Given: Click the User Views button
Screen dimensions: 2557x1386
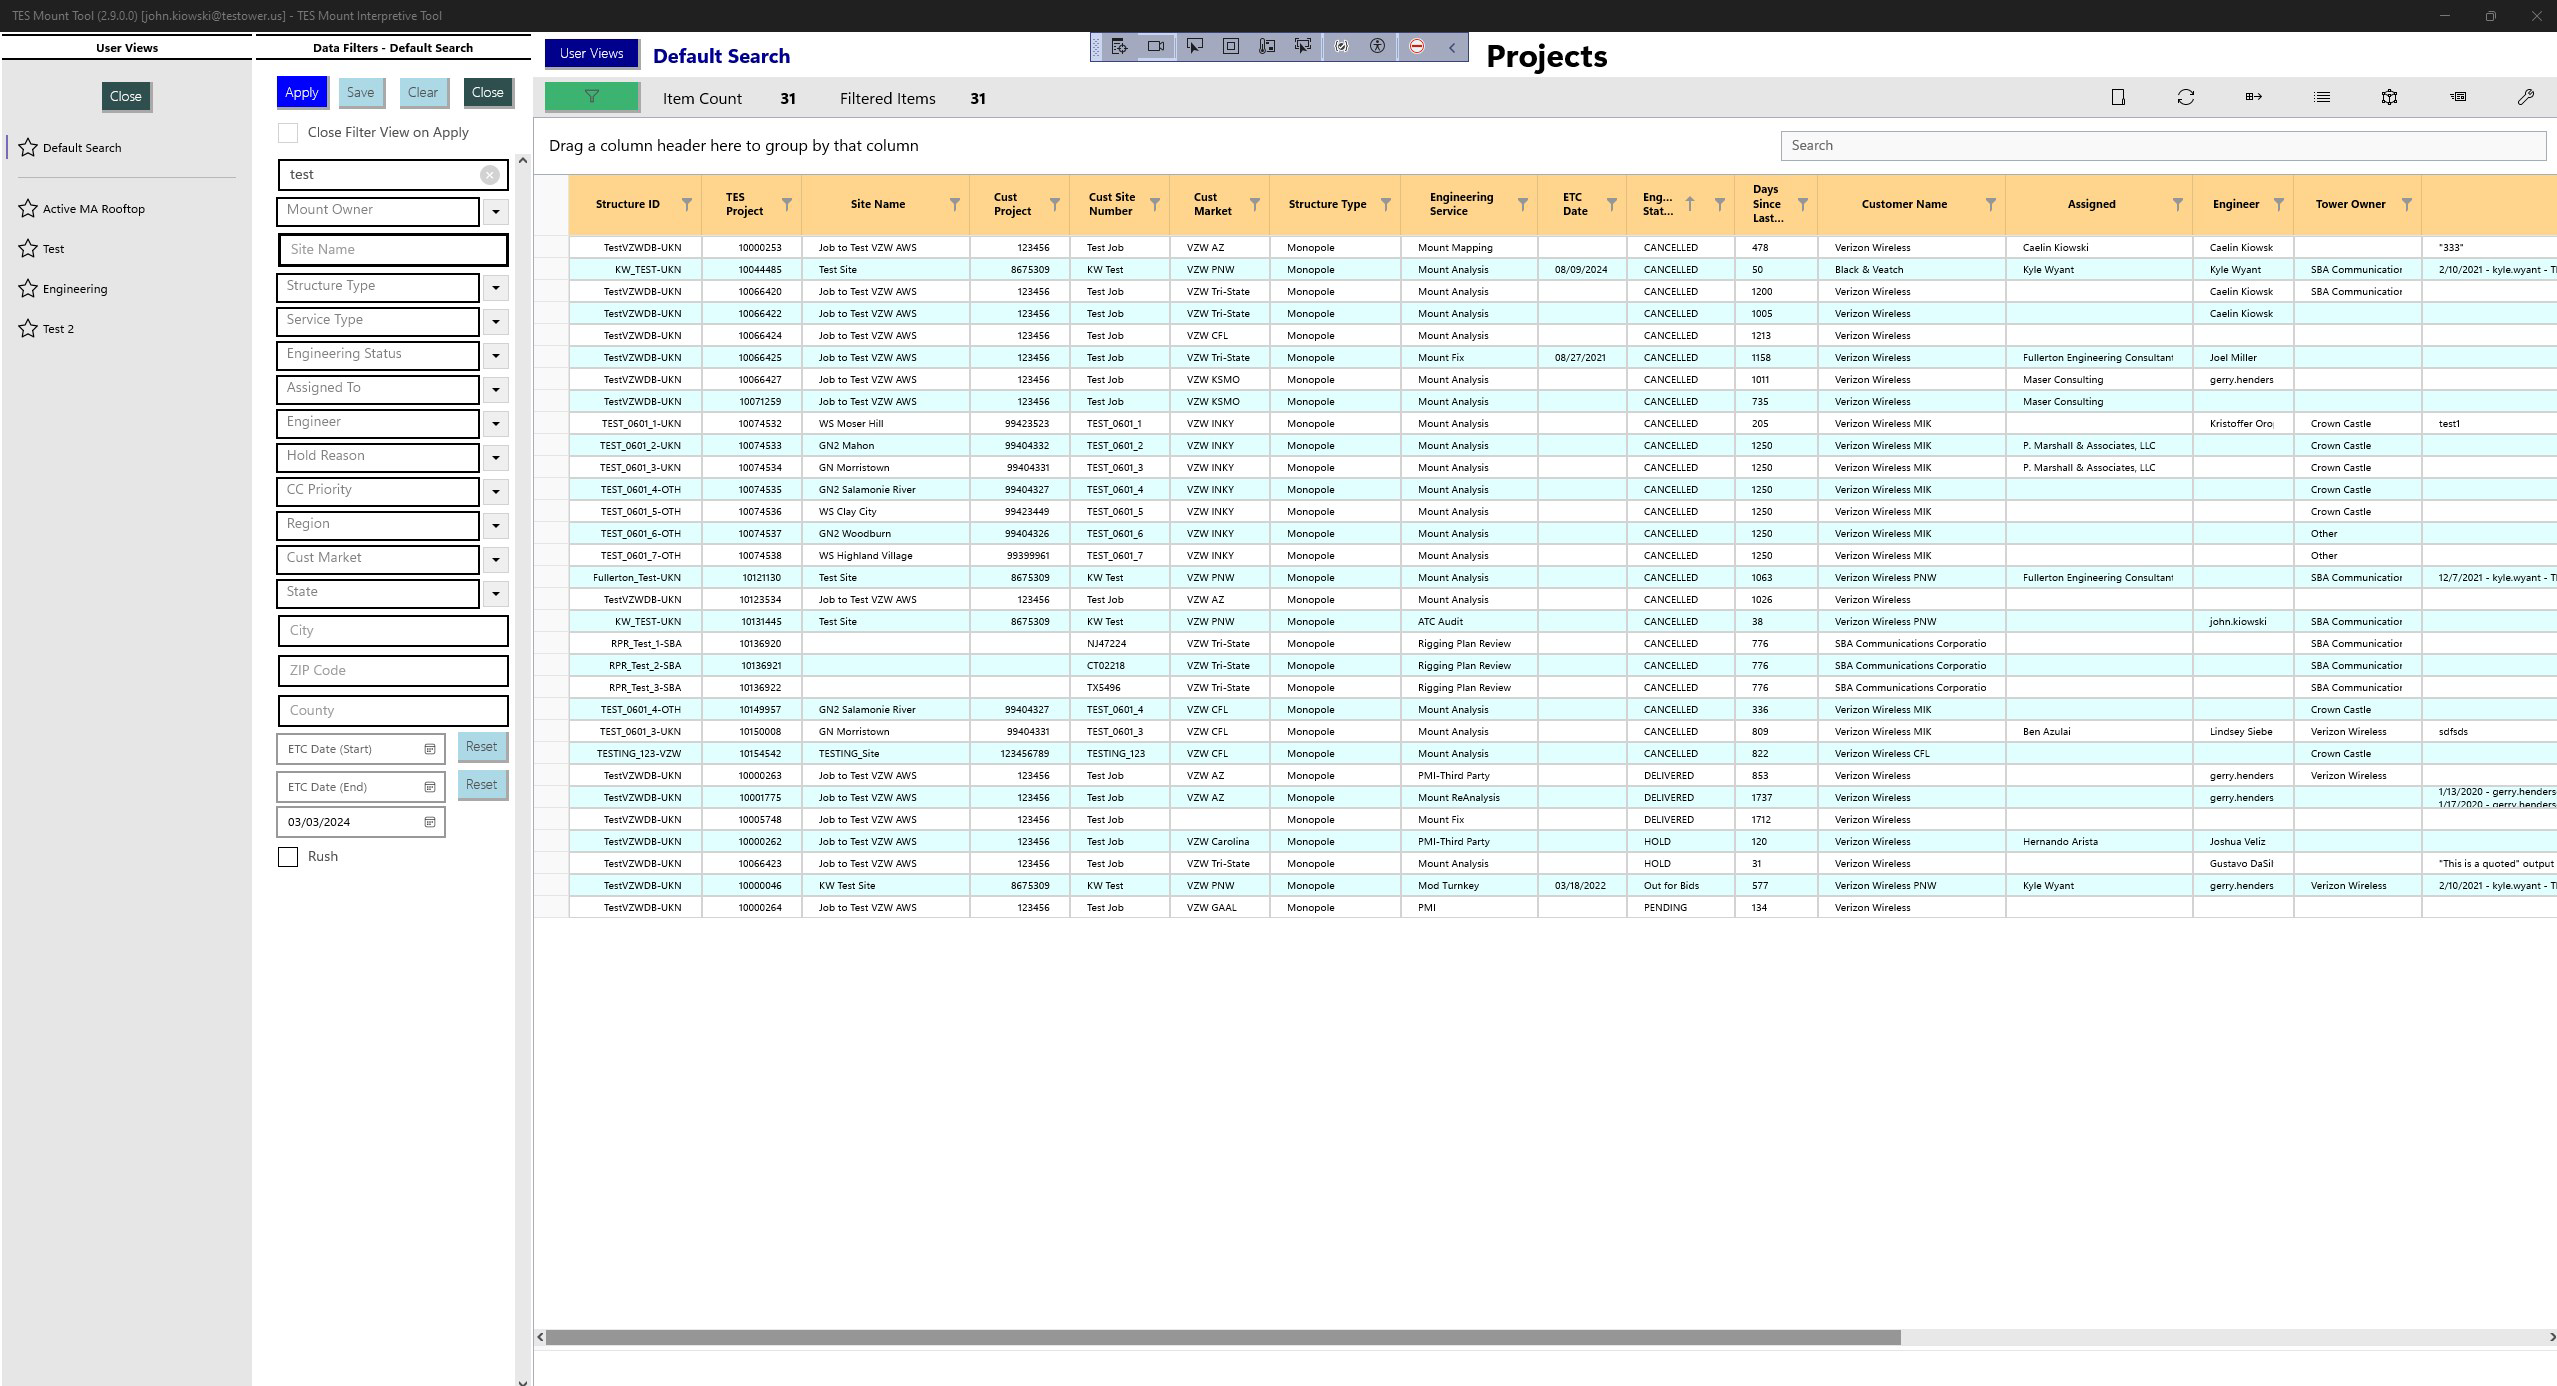Looking at the screenshot, I should pyautogui.click(x=591, y=54).
